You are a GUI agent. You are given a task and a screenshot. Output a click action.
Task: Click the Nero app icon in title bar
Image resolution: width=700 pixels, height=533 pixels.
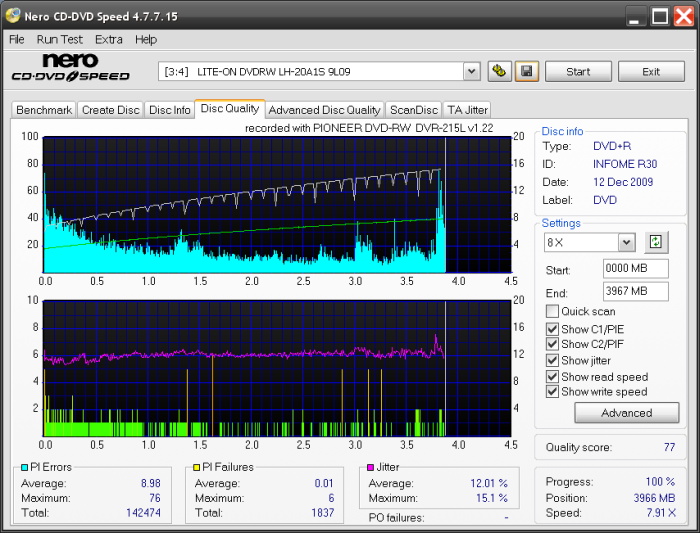(x=13, y=16)
